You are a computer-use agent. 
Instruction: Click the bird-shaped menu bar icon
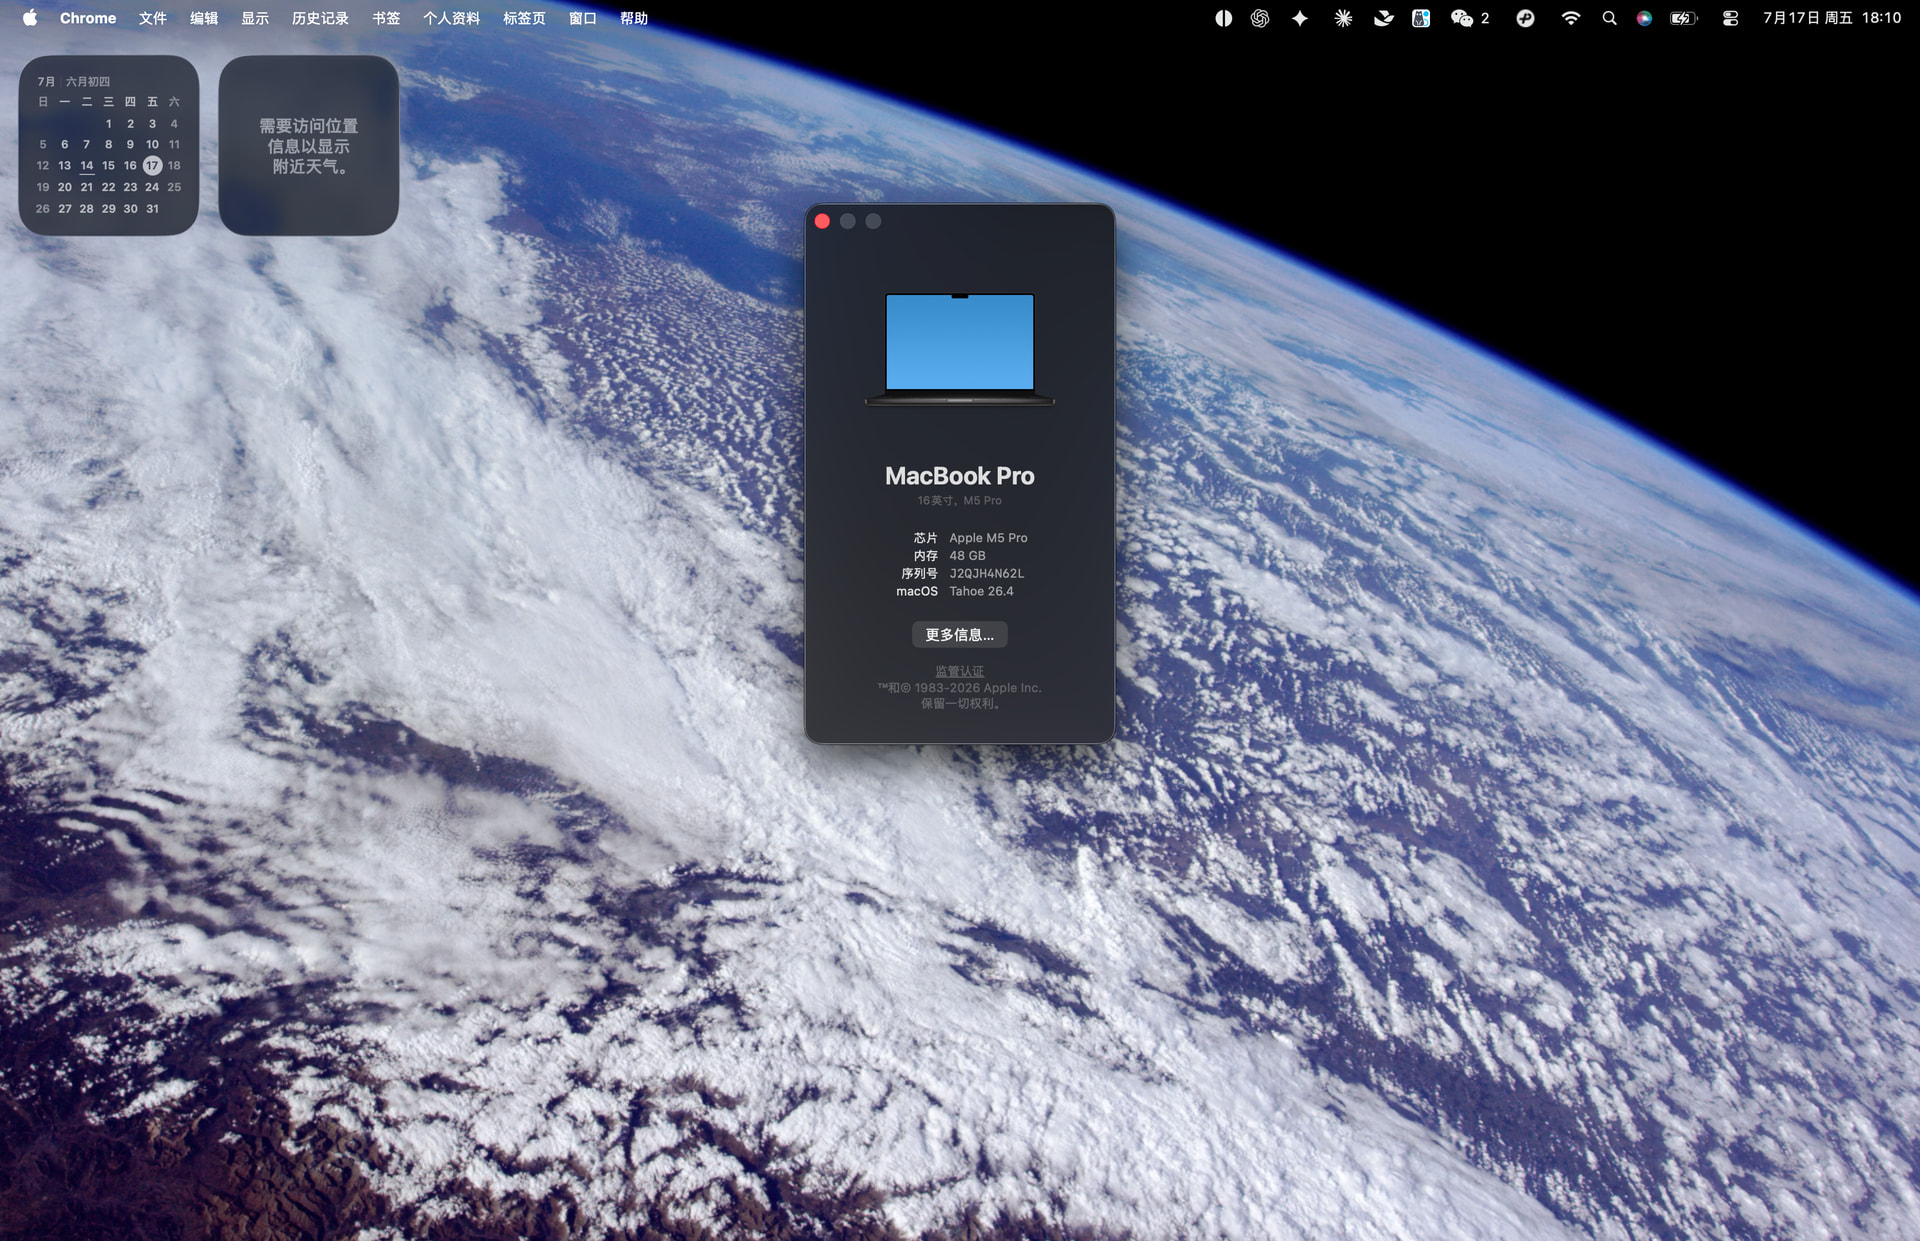(1383, 18)
